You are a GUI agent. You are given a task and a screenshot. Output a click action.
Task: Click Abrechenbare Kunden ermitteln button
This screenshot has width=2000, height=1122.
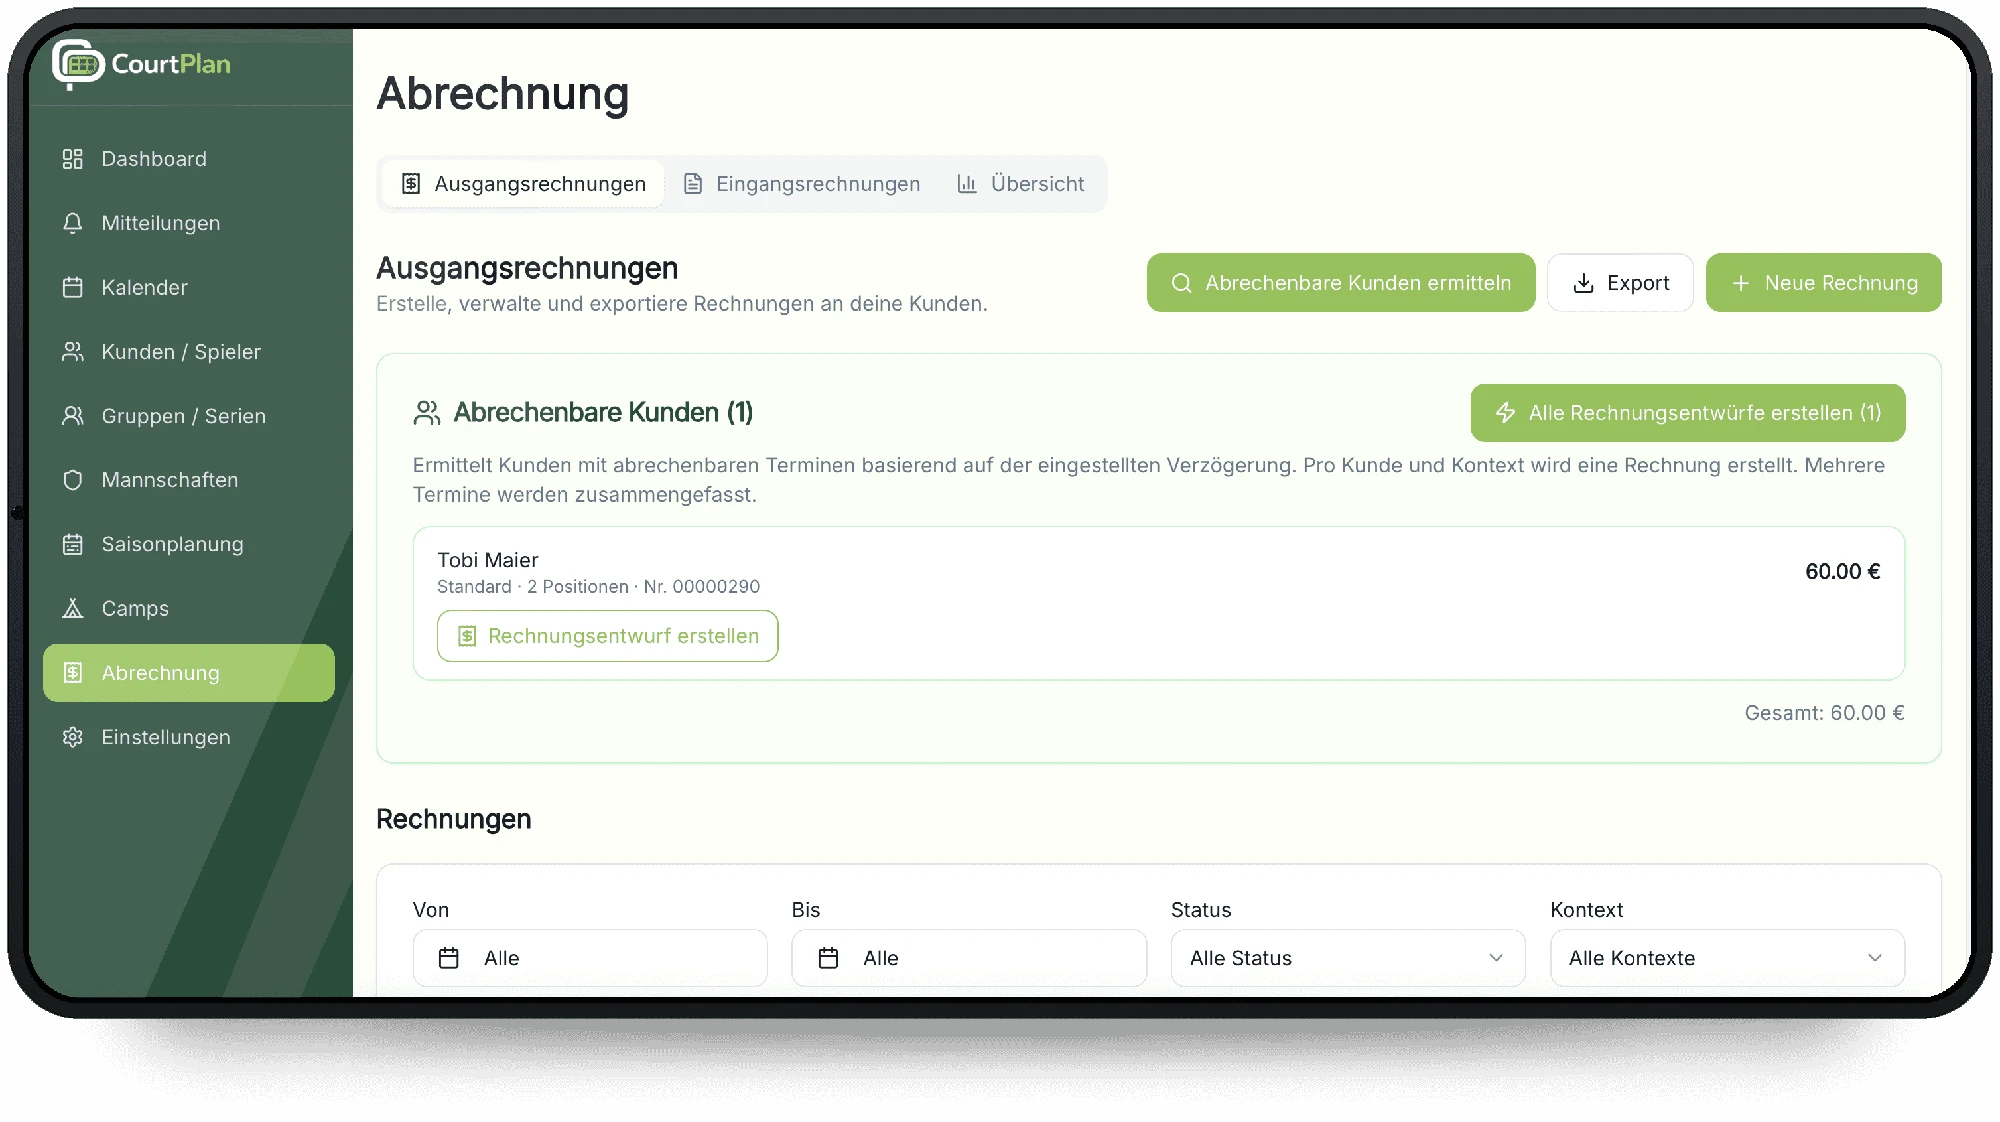(1341, 283)
